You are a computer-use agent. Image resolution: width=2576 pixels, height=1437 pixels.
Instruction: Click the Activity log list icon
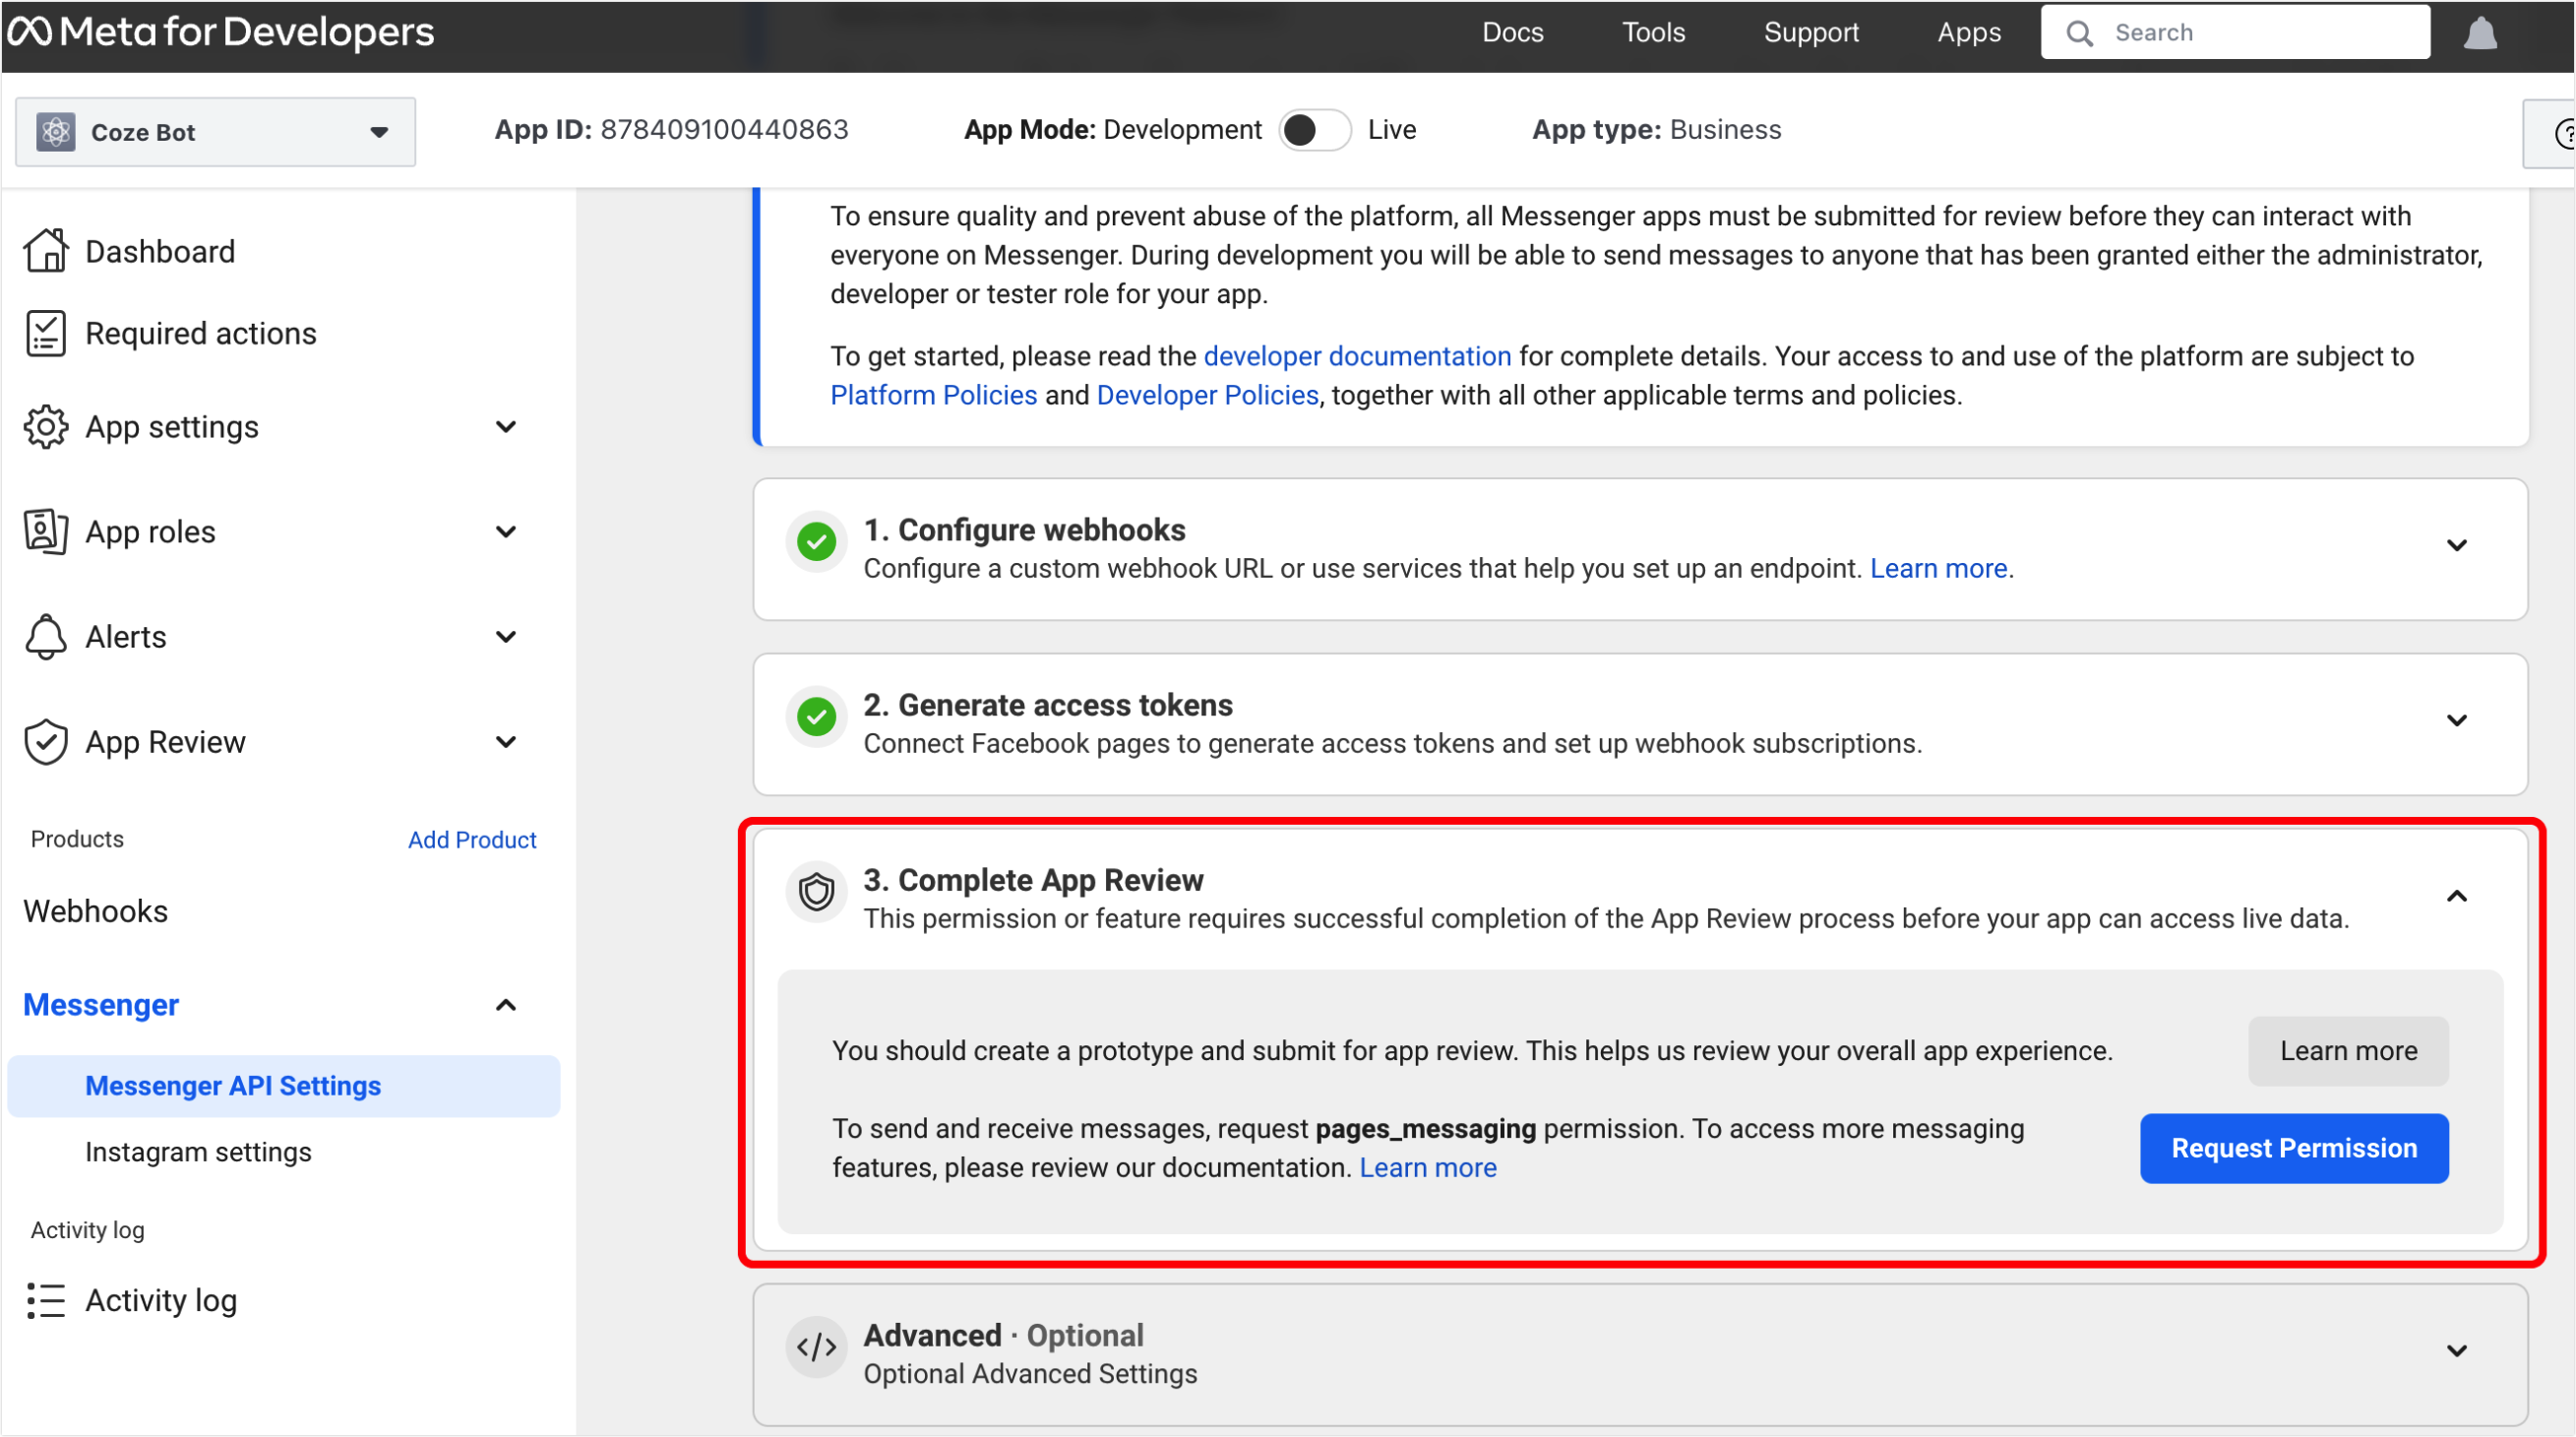pyautogui.click(x=46, y=1300)
